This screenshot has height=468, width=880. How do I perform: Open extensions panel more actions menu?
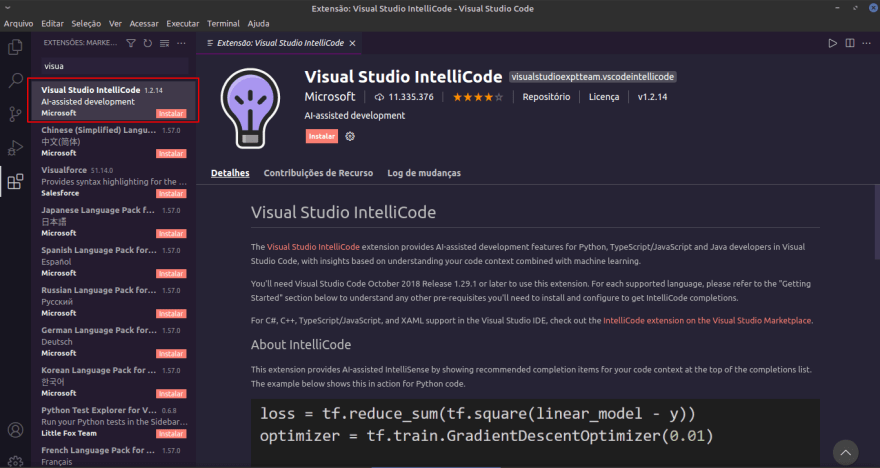(181, 43)
